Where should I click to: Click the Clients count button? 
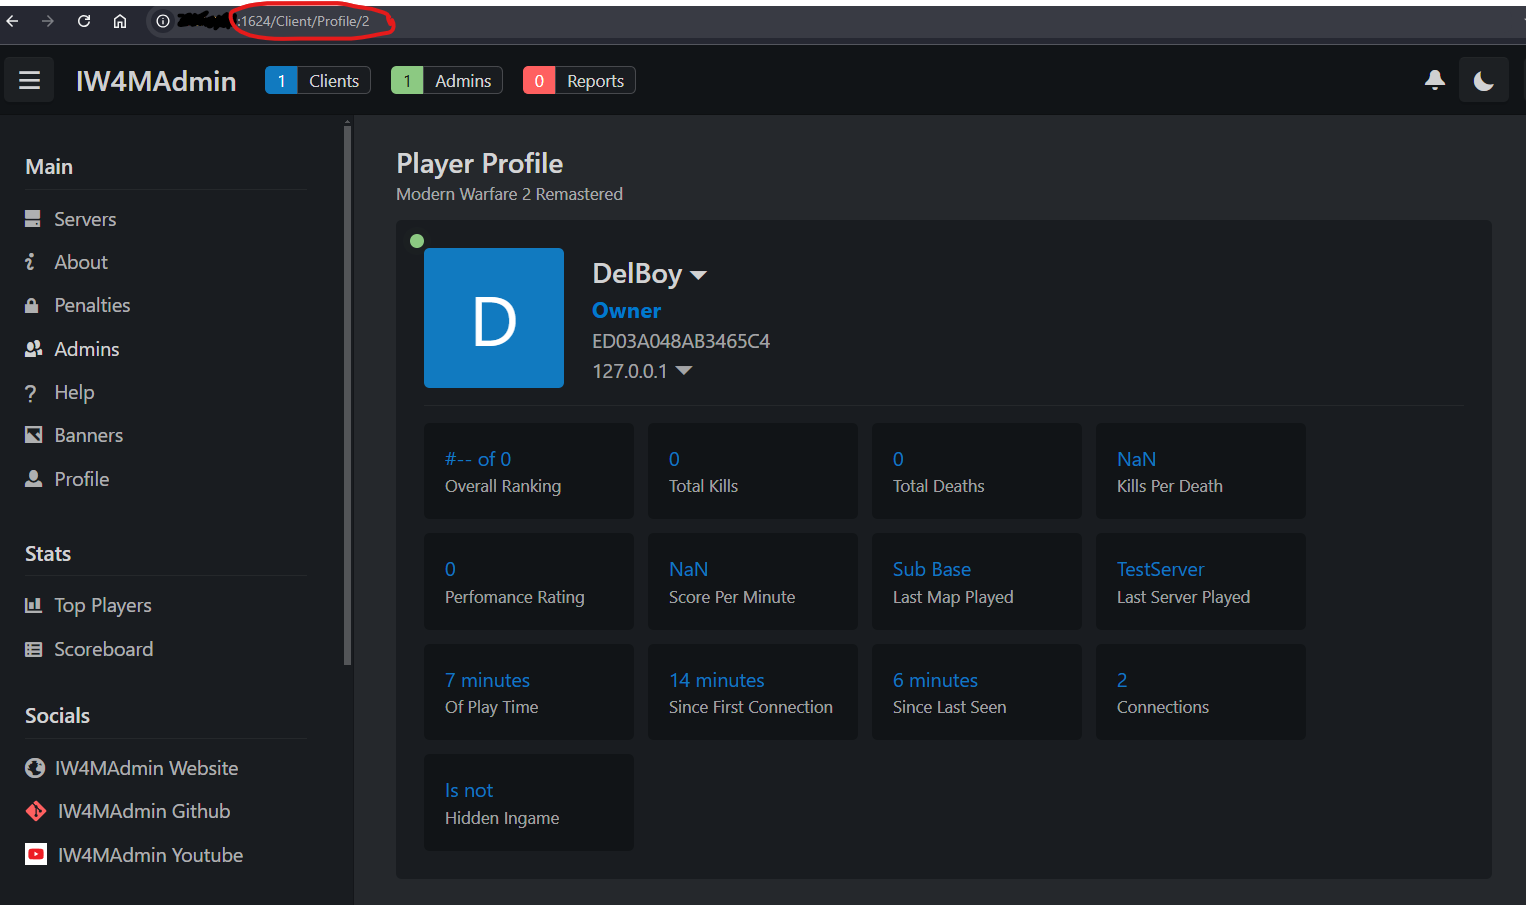coord(317,80)
